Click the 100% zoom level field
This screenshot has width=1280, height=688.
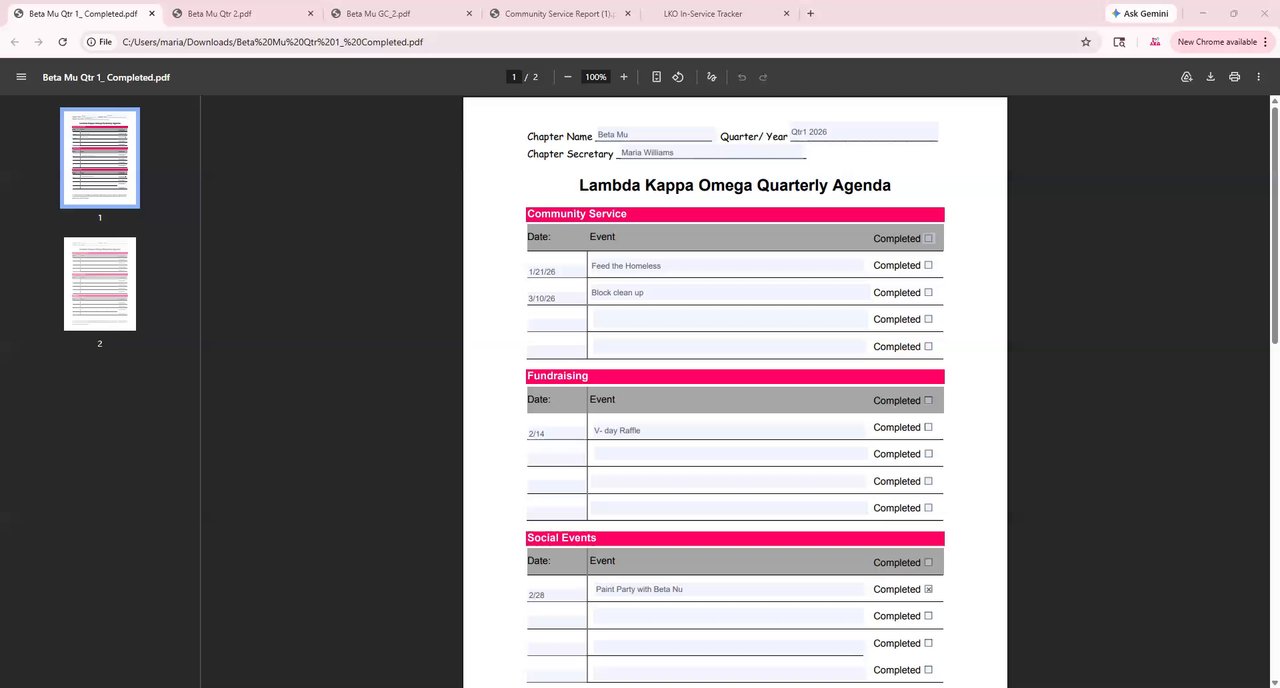(x=596, y=77)
